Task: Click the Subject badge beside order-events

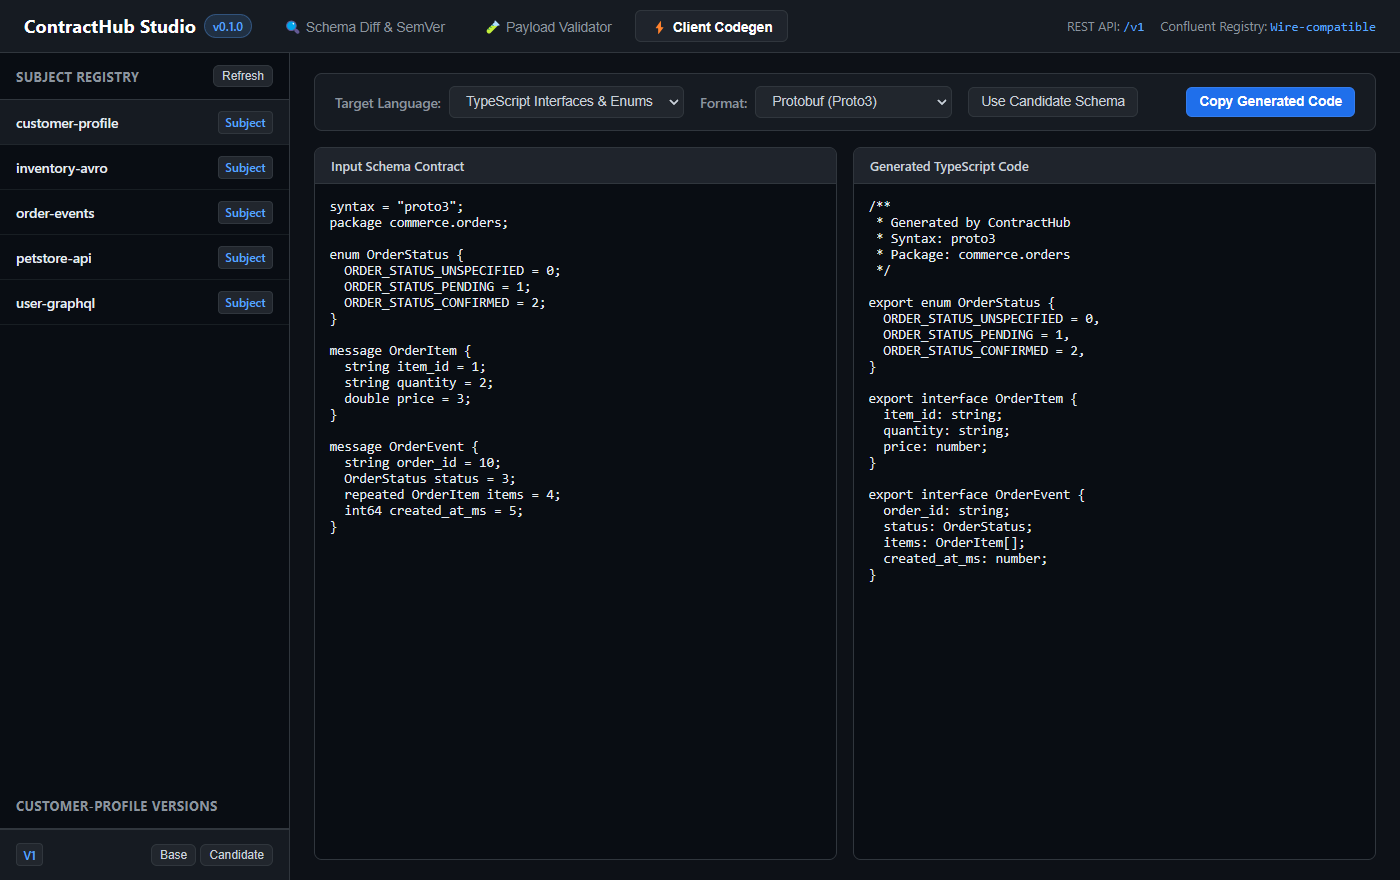Action: pos(245,213)
